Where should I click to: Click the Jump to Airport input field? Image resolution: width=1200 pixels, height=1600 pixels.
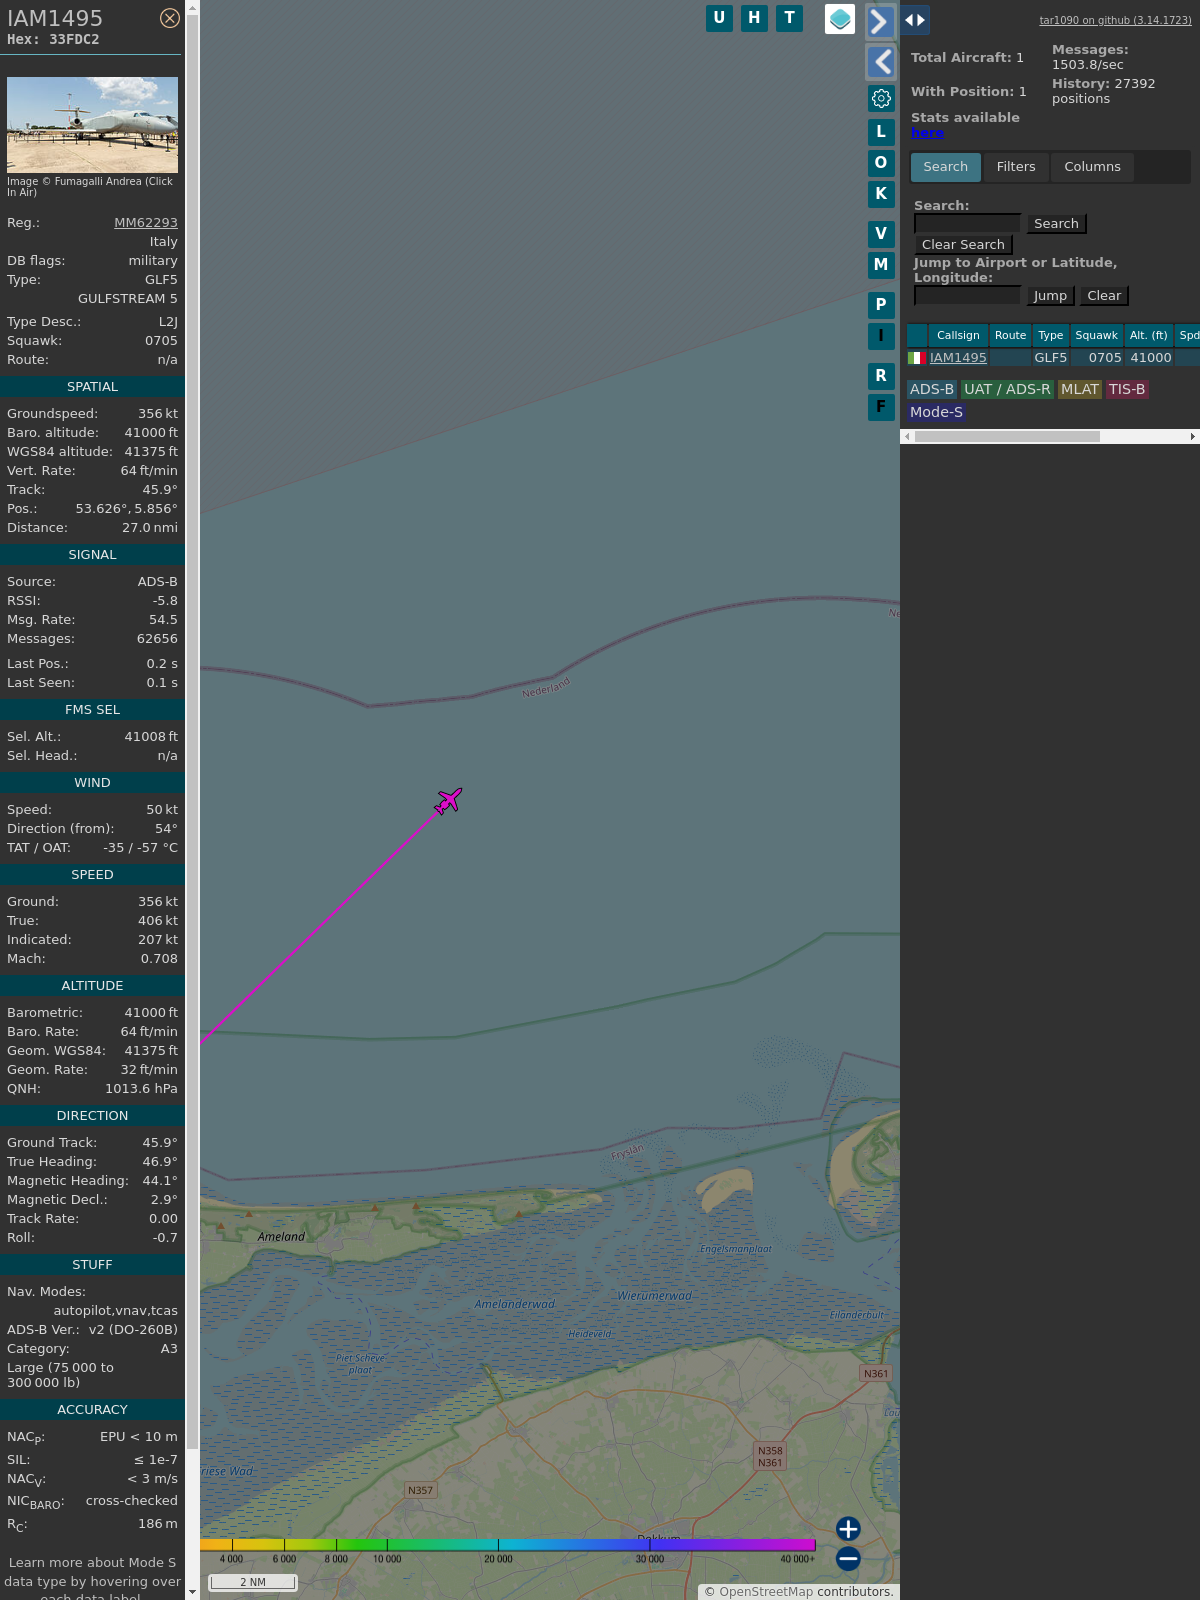[x=967, y=296]
